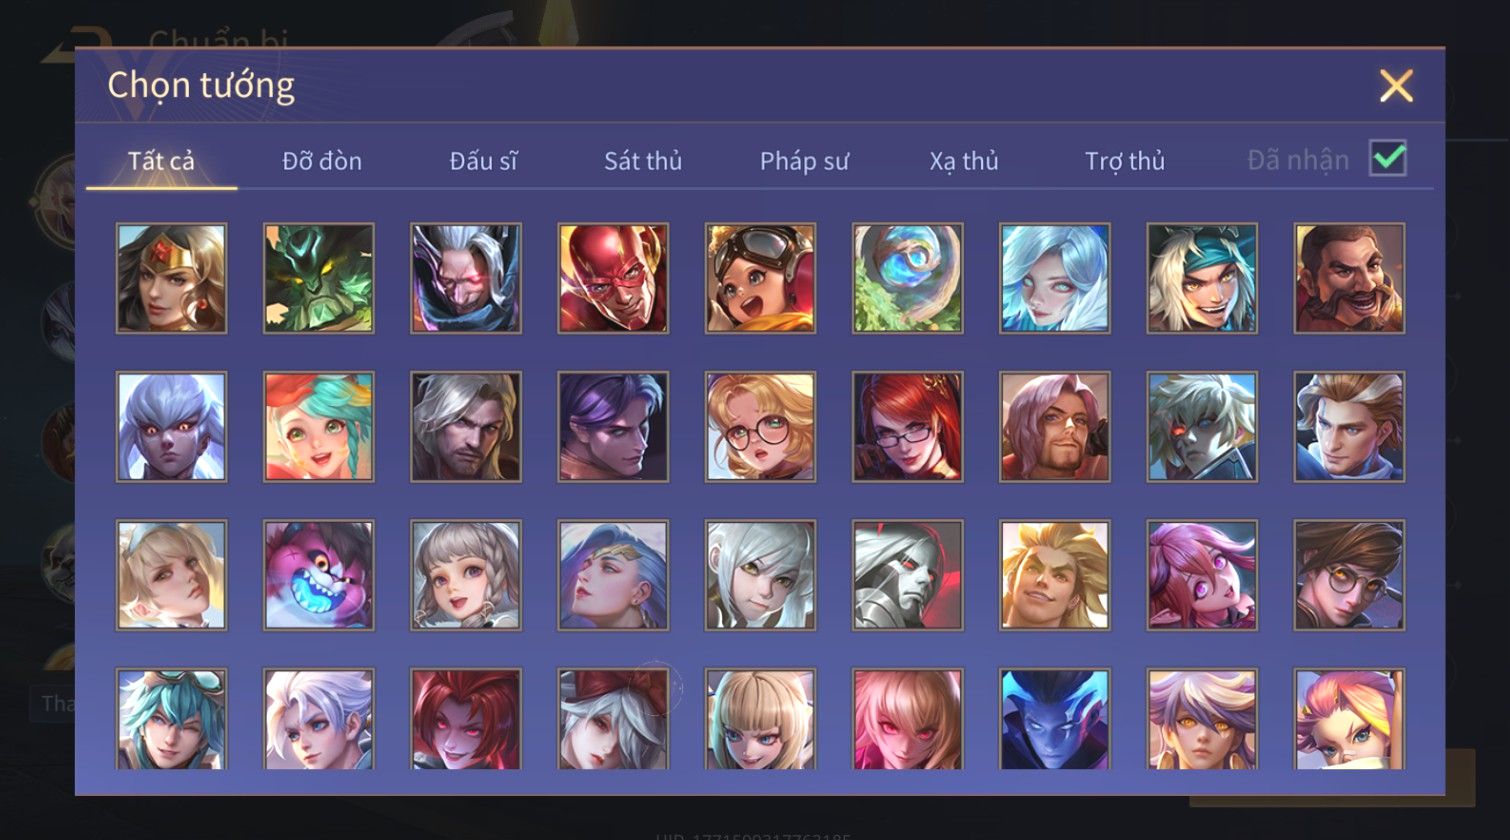
Task: Pick the bearded mustached man hero
Action: (1349, 278)
